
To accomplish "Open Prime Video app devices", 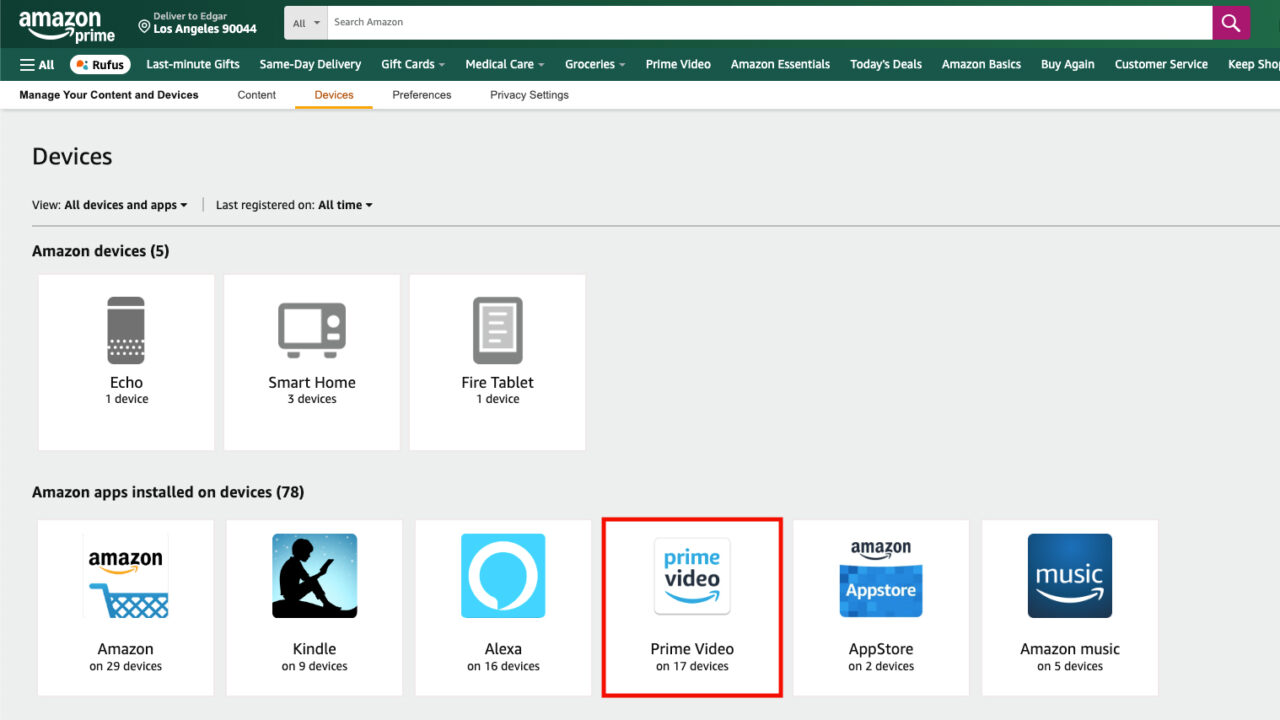I will tap(691, 607).
